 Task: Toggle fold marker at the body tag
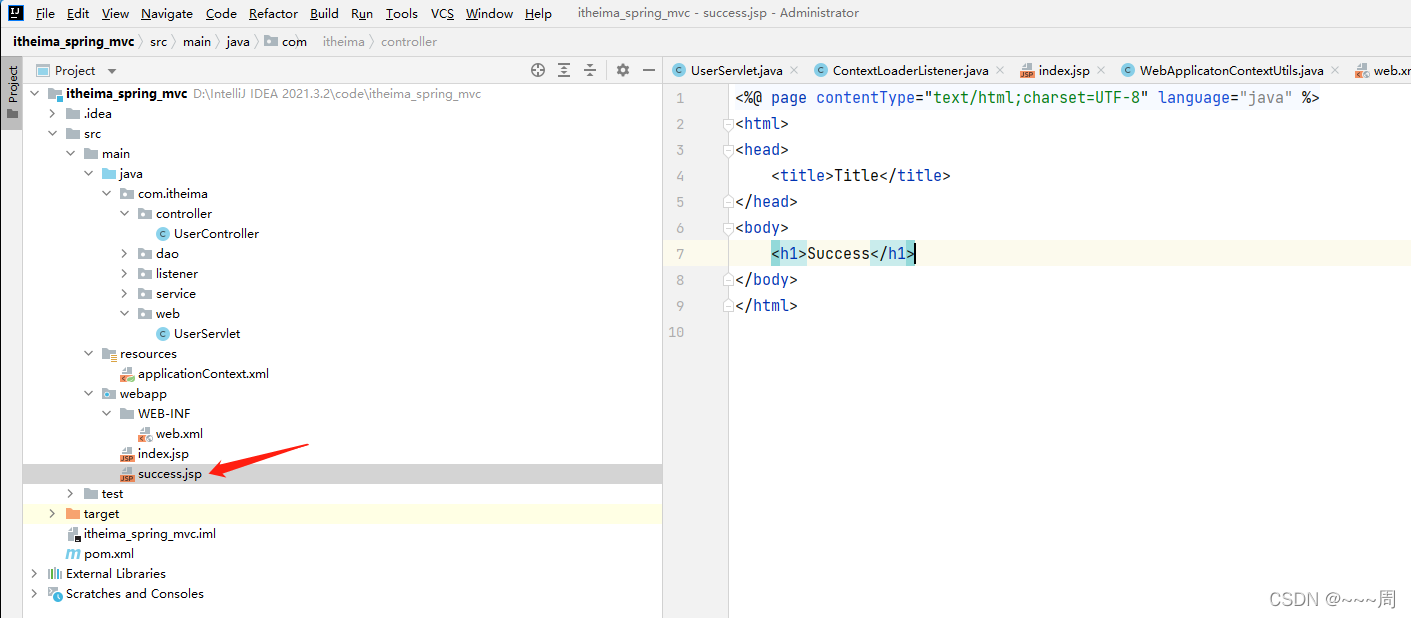point(728,228)
